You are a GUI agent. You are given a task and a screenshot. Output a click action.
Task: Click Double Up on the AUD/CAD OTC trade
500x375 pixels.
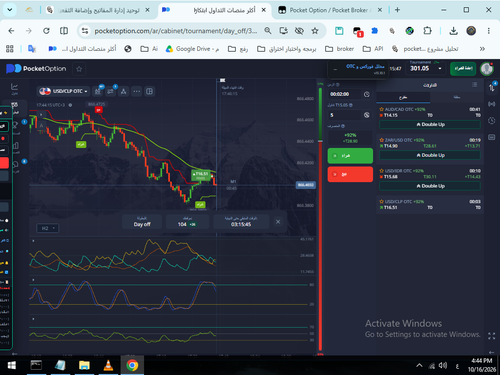tap(430, 124)
